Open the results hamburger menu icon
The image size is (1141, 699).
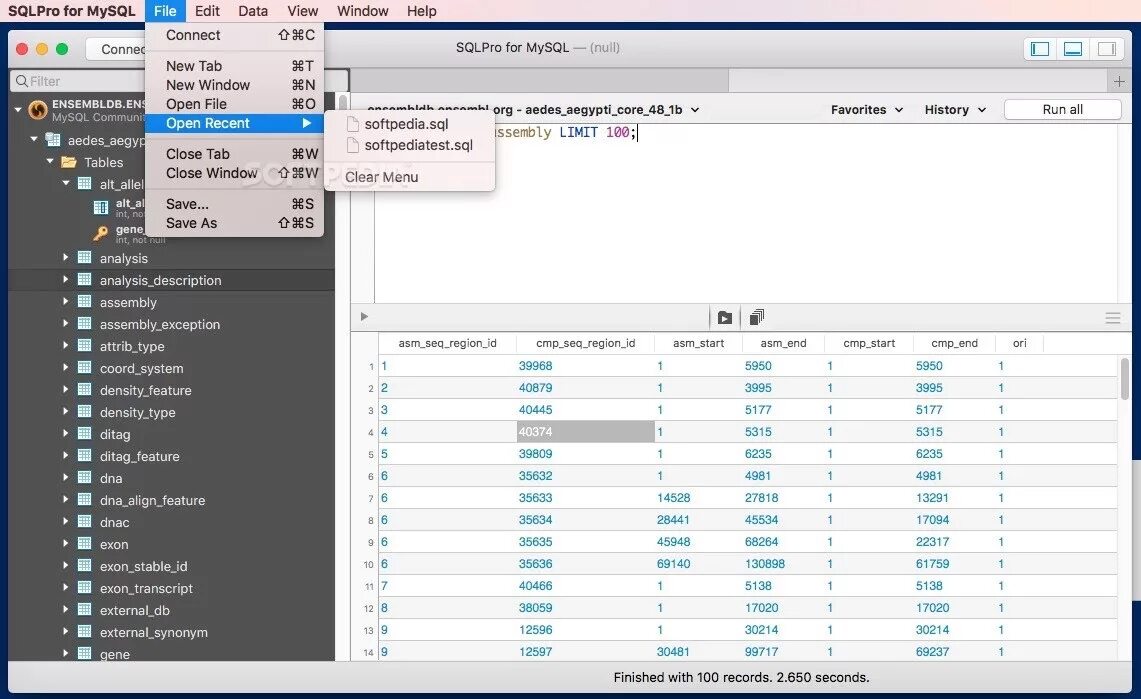click(x=1113, y=318)
